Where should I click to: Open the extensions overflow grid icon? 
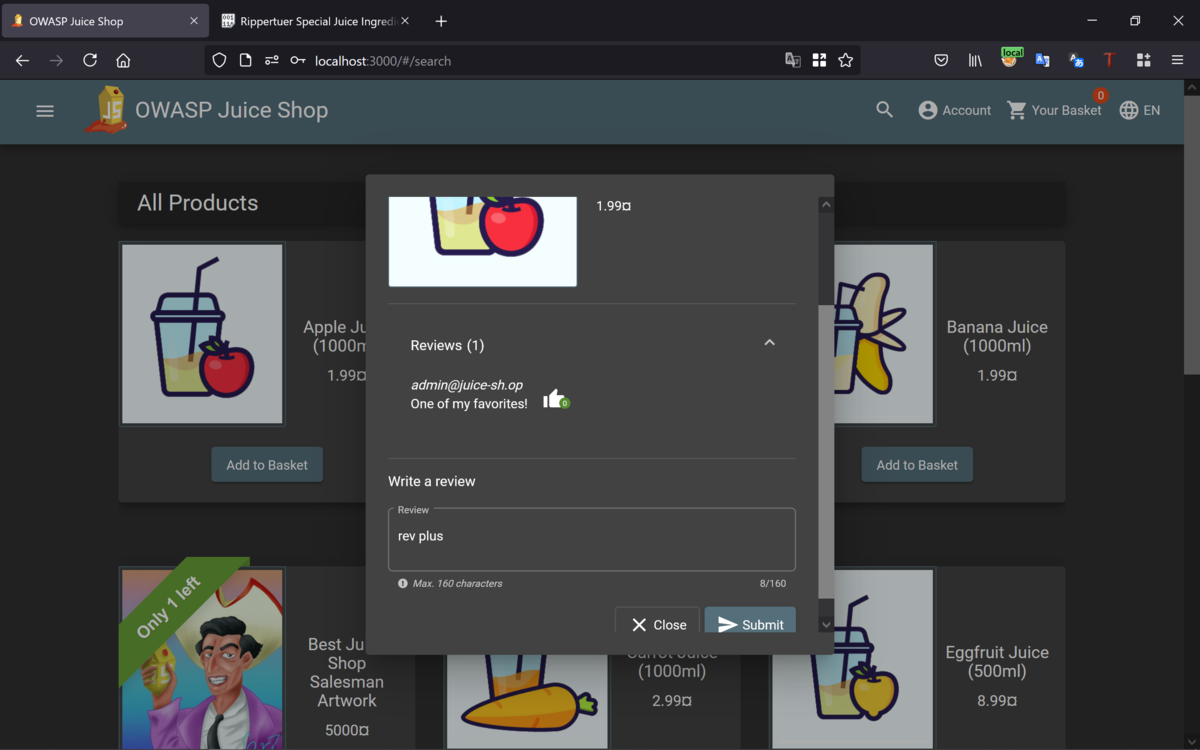pyautogui.click(x=1143, y=61)
